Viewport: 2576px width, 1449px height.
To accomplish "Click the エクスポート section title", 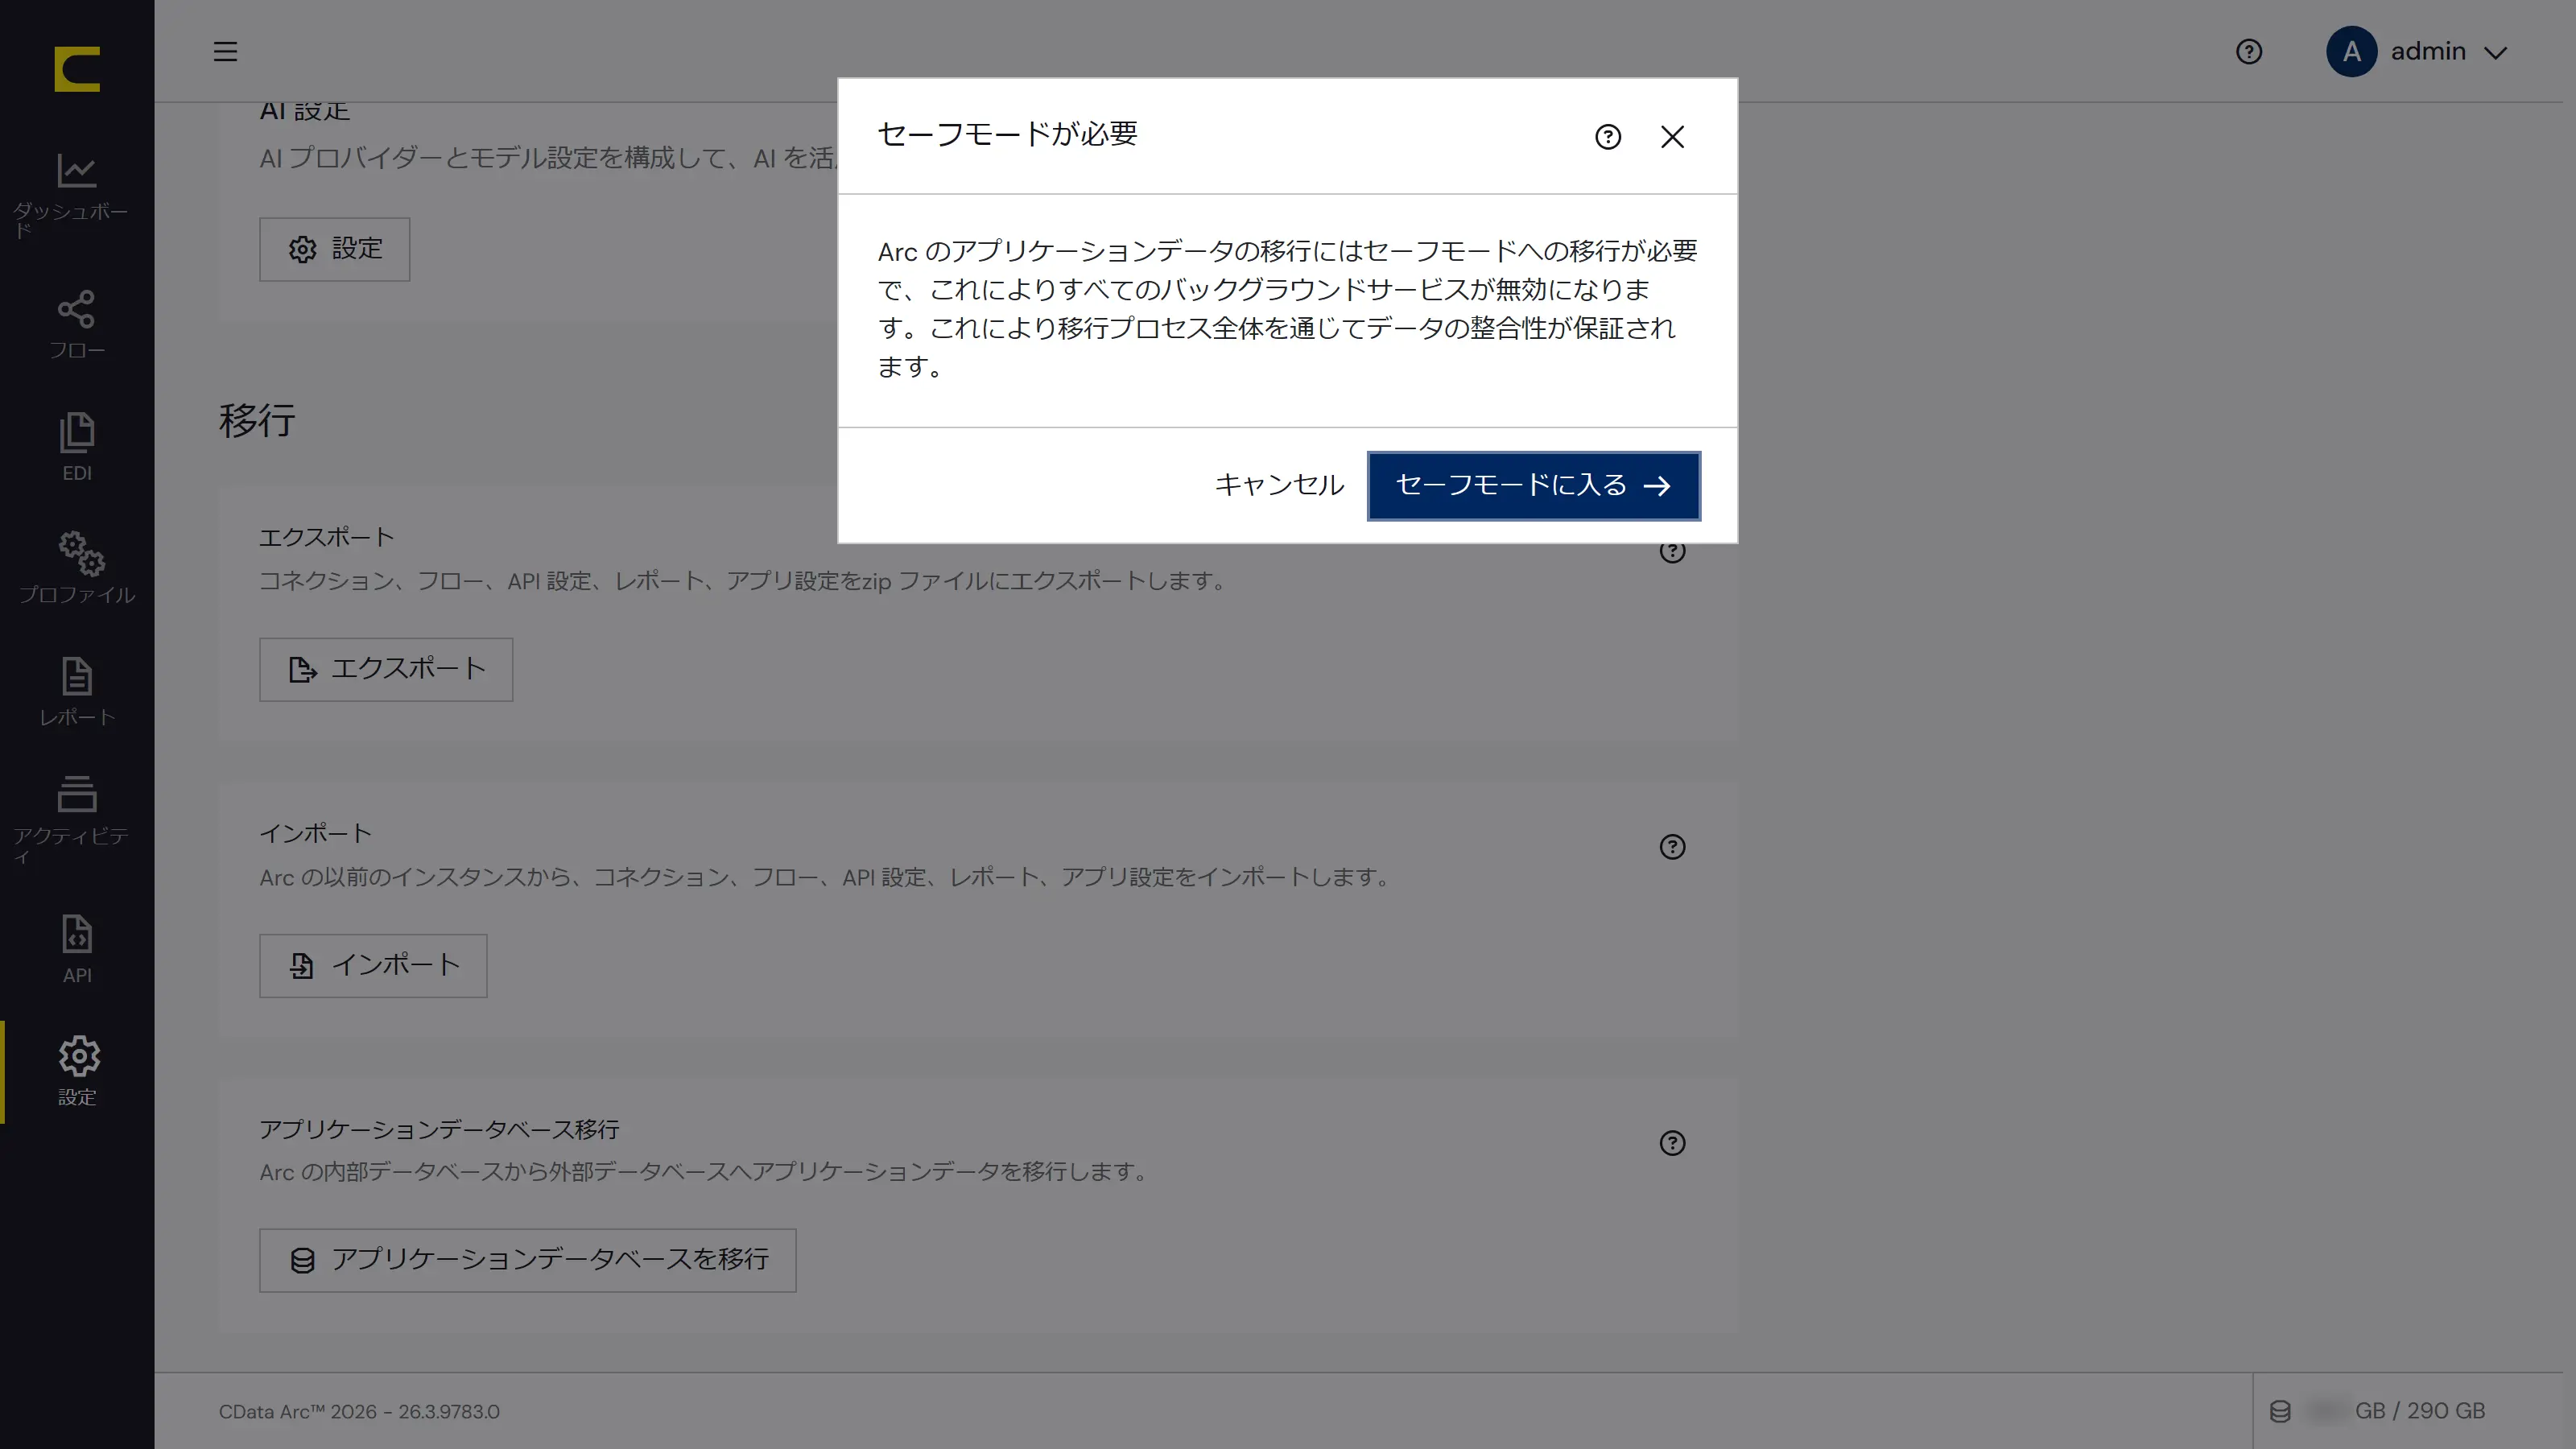I will pos(326,537).
